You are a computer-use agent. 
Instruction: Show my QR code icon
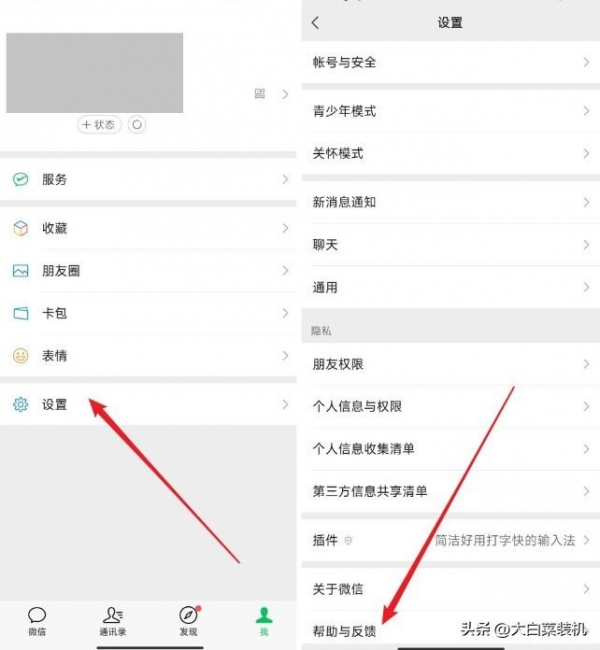point(260,93)
